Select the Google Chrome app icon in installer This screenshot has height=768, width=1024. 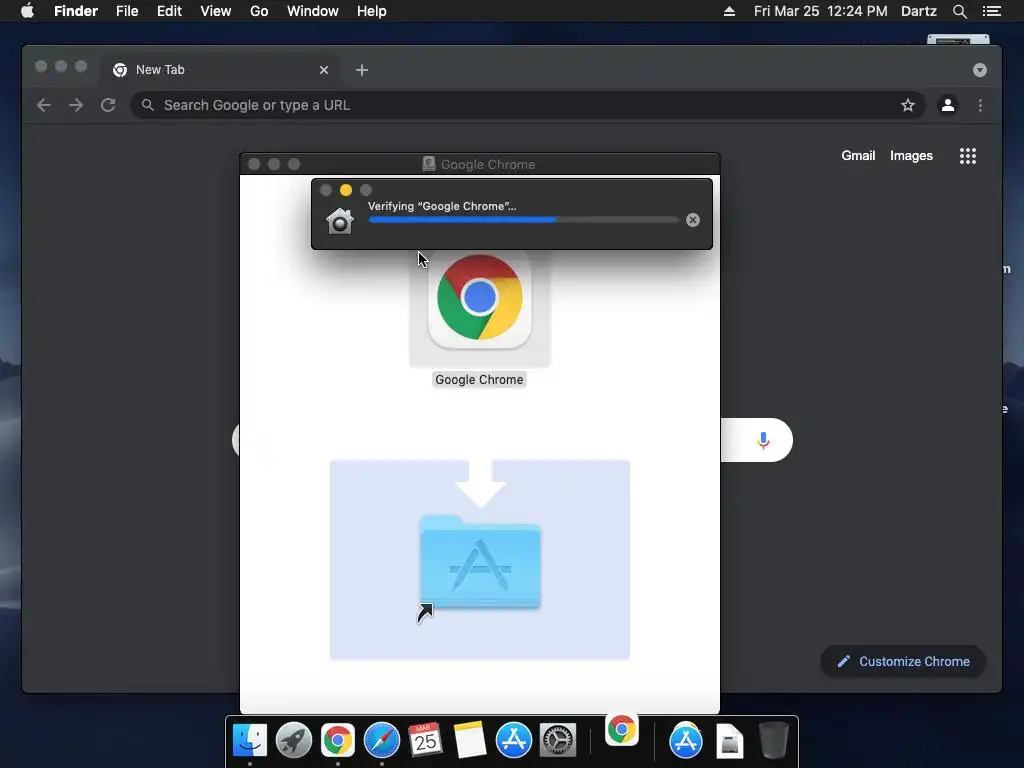click(x=480, y=298)
